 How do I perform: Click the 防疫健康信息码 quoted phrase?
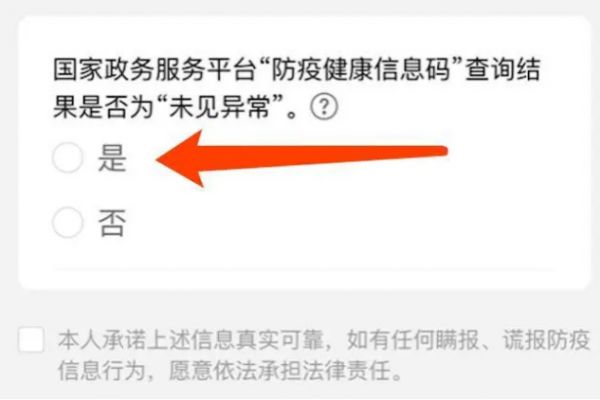point(361,70)
